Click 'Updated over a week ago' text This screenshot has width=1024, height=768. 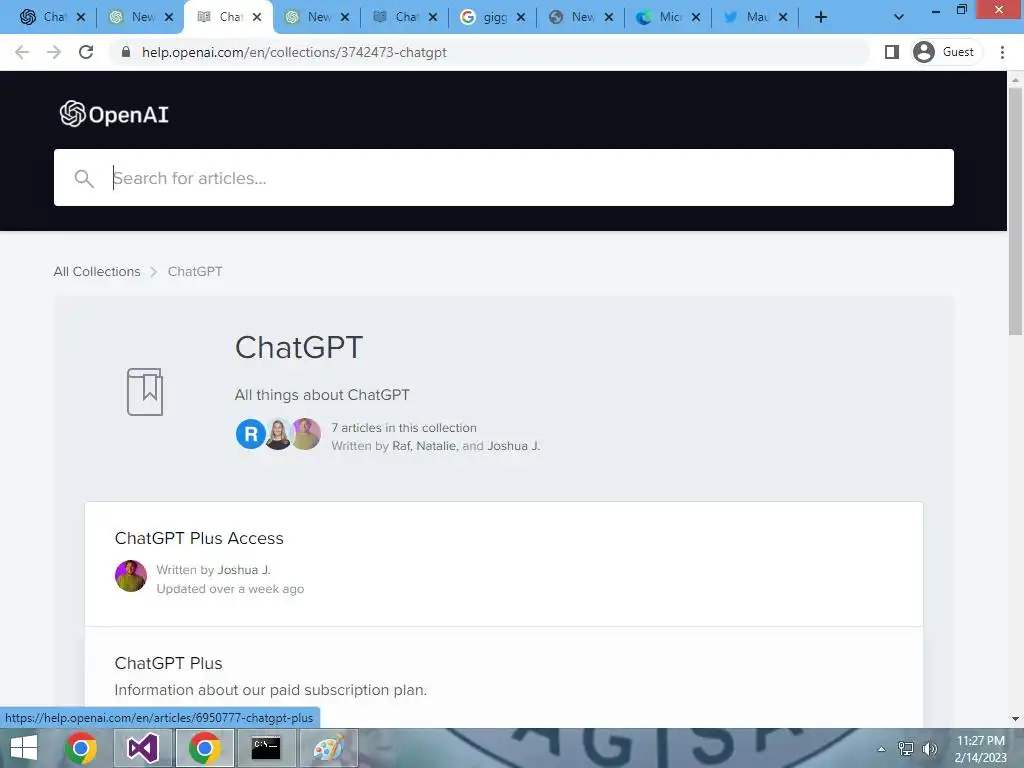click(x=230, y=589)
